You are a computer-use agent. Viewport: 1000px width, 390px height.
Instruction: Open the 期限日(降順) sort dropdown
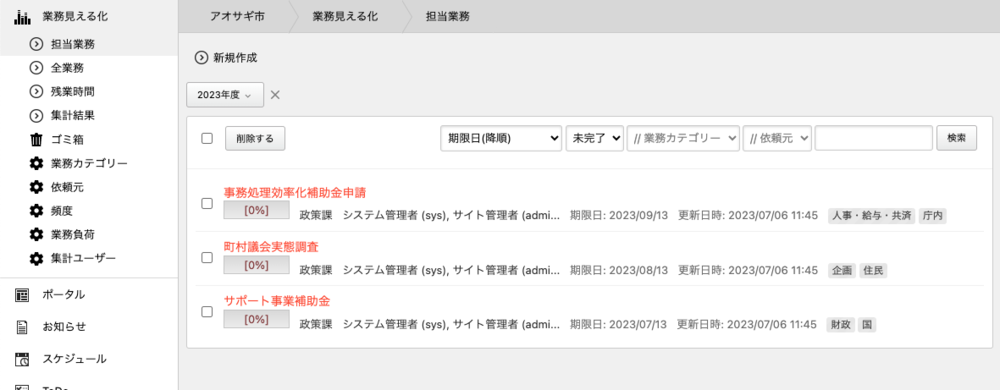501,138
